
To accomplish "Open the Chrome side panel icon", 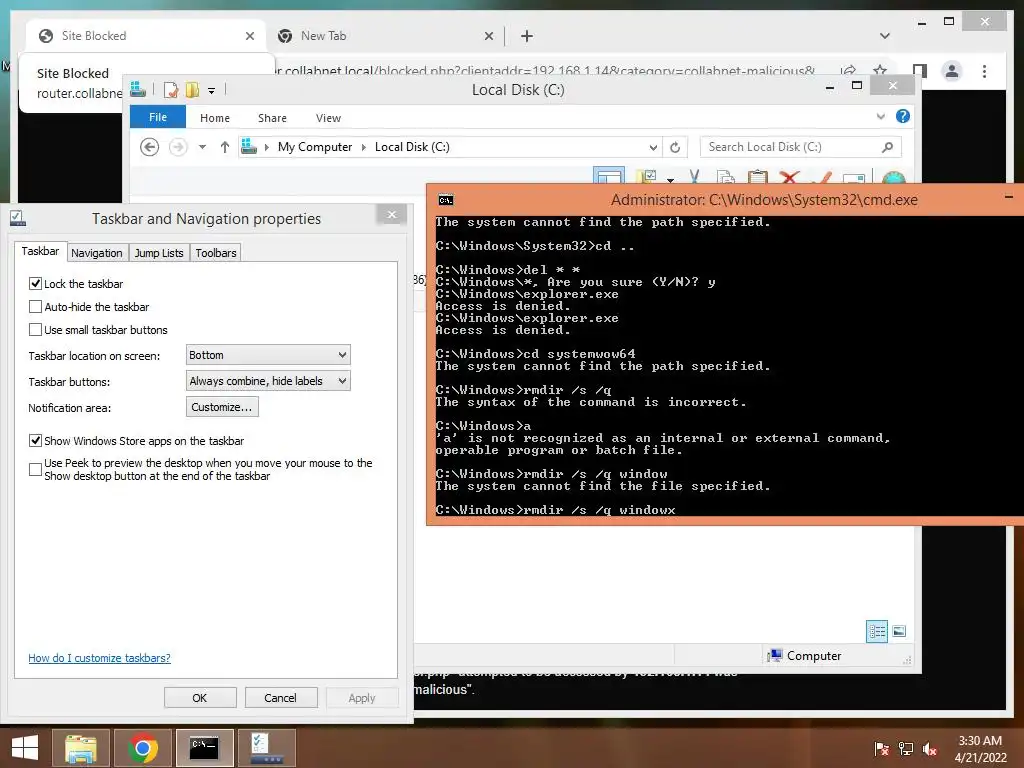I will click(920, 71).
